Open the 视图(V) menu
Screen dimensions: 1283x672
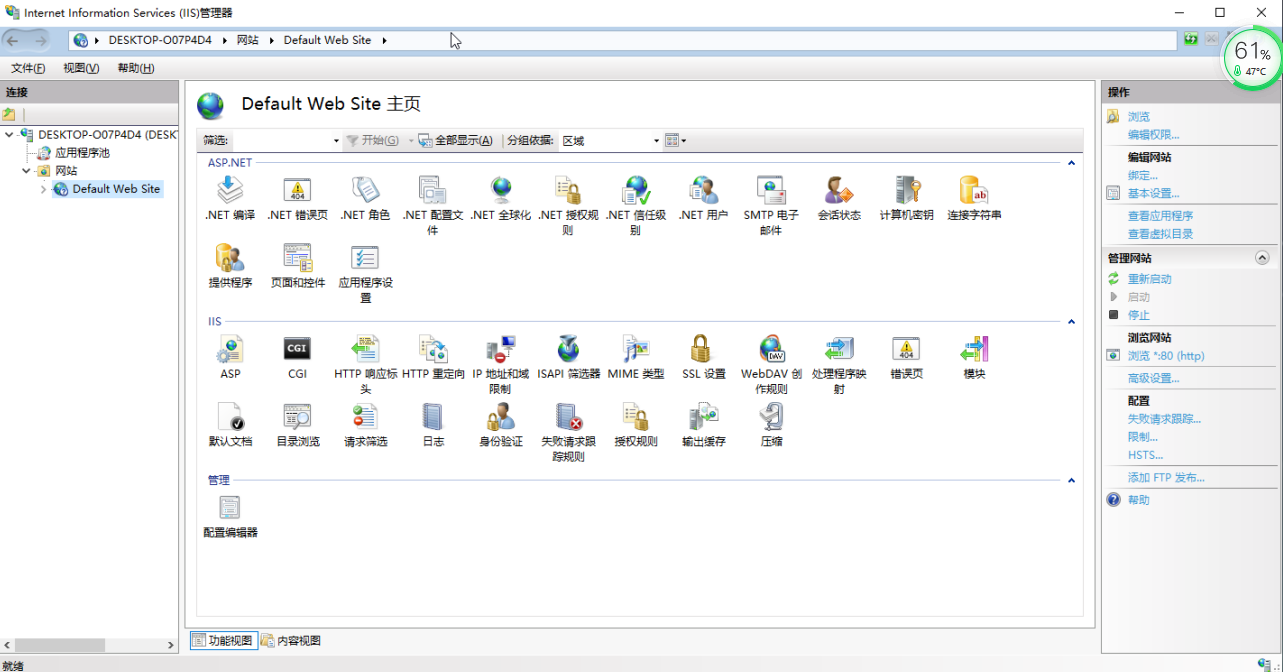(x=81, y=68)
